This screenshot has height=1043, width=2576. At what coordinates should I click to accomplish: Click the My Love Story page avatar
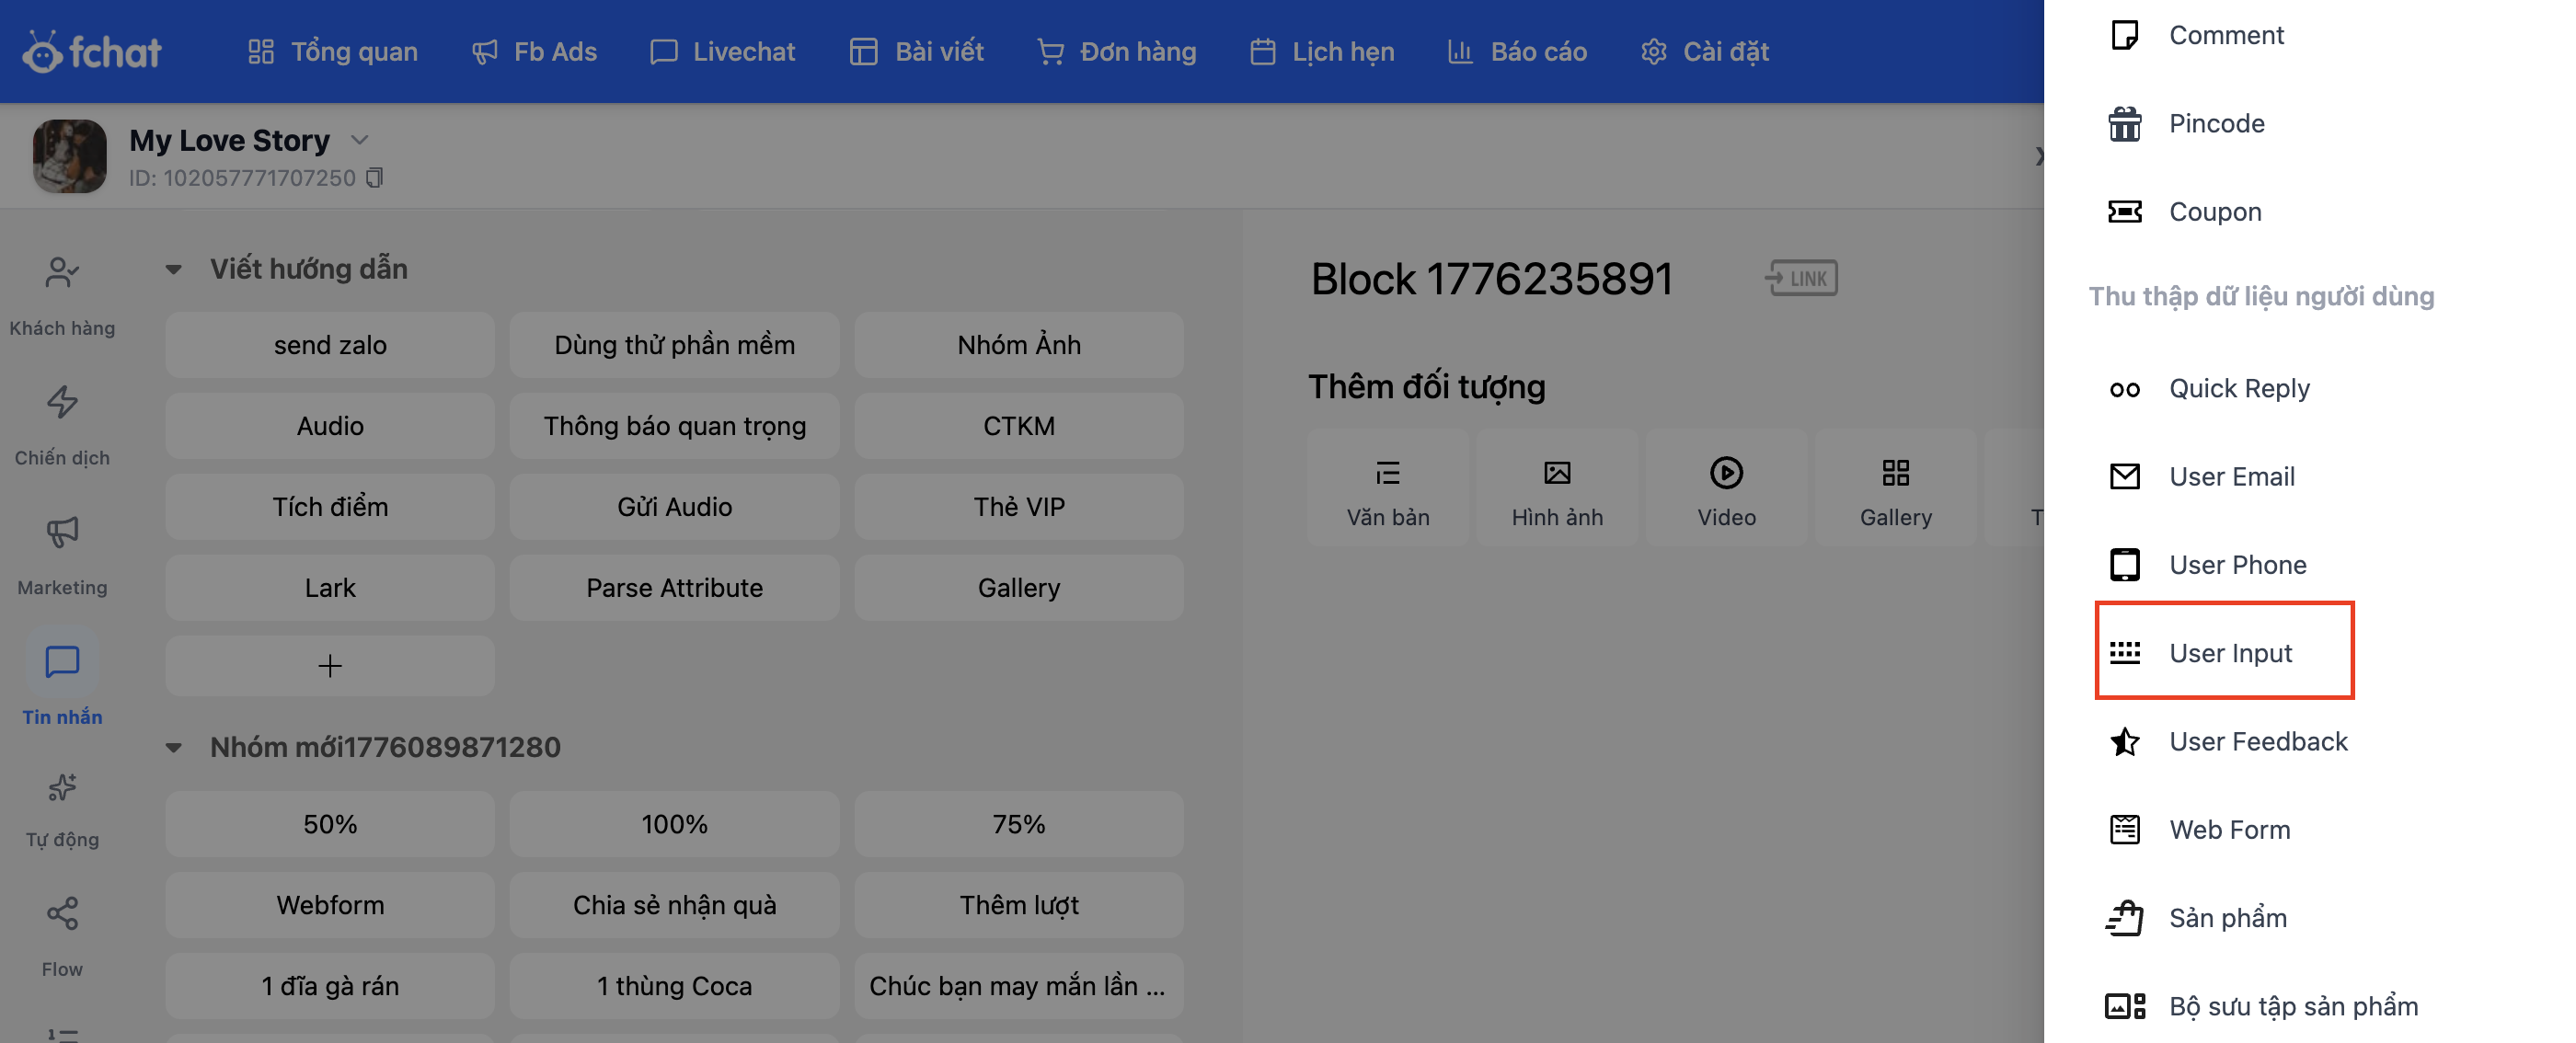point(70,156)
